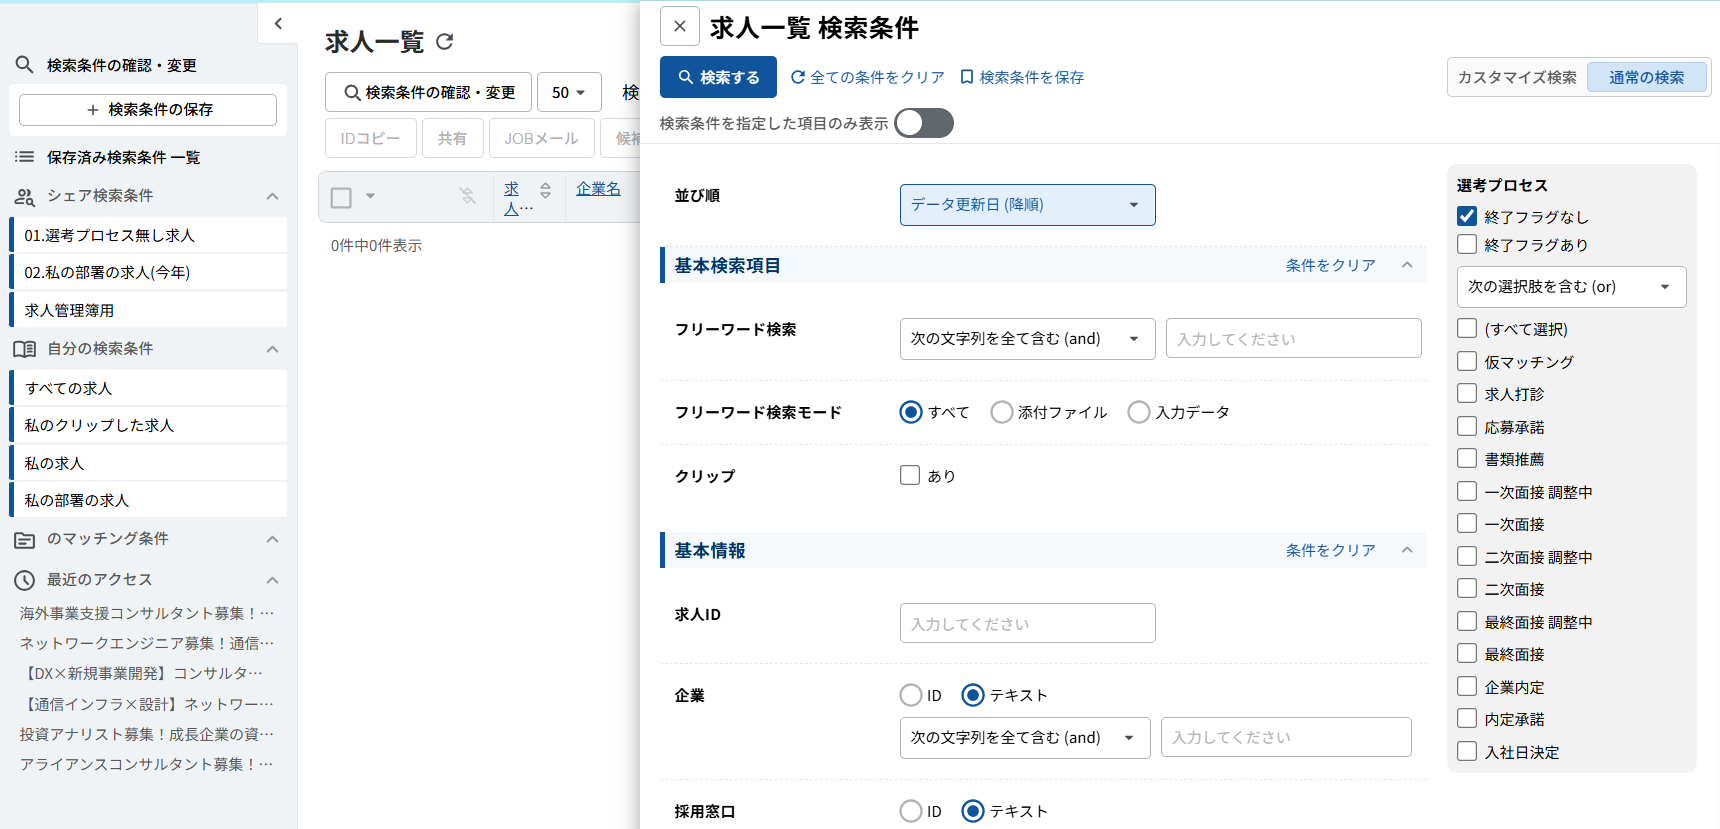The width and height of the screenshot is (1720, 829).
Task: Collapse the 基本検索項目 section chevron
Action: click(x=1407, y=265)
